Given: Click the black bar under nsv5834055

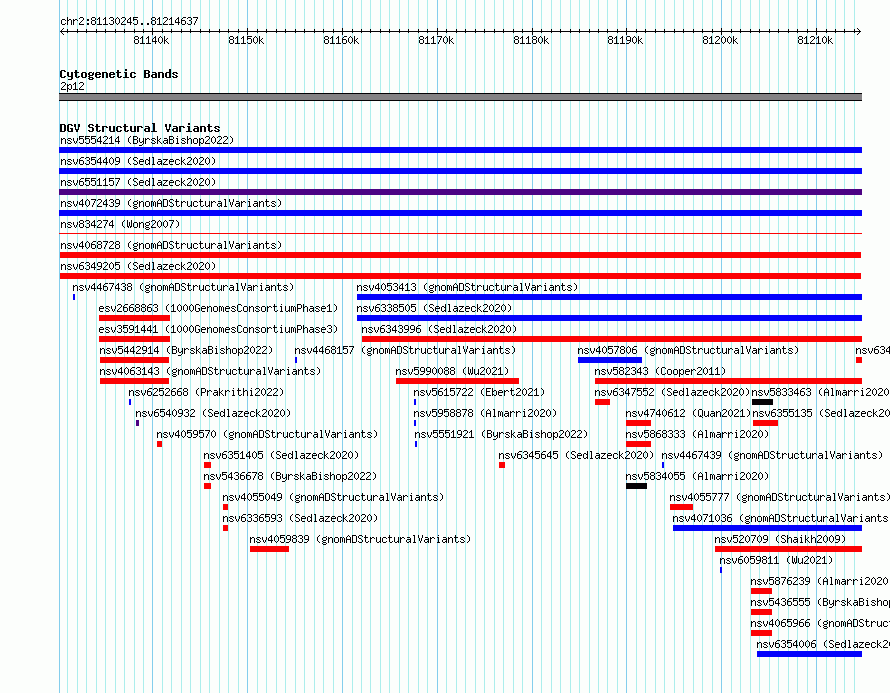Looking at the screenshot, I should click(636, 486).
